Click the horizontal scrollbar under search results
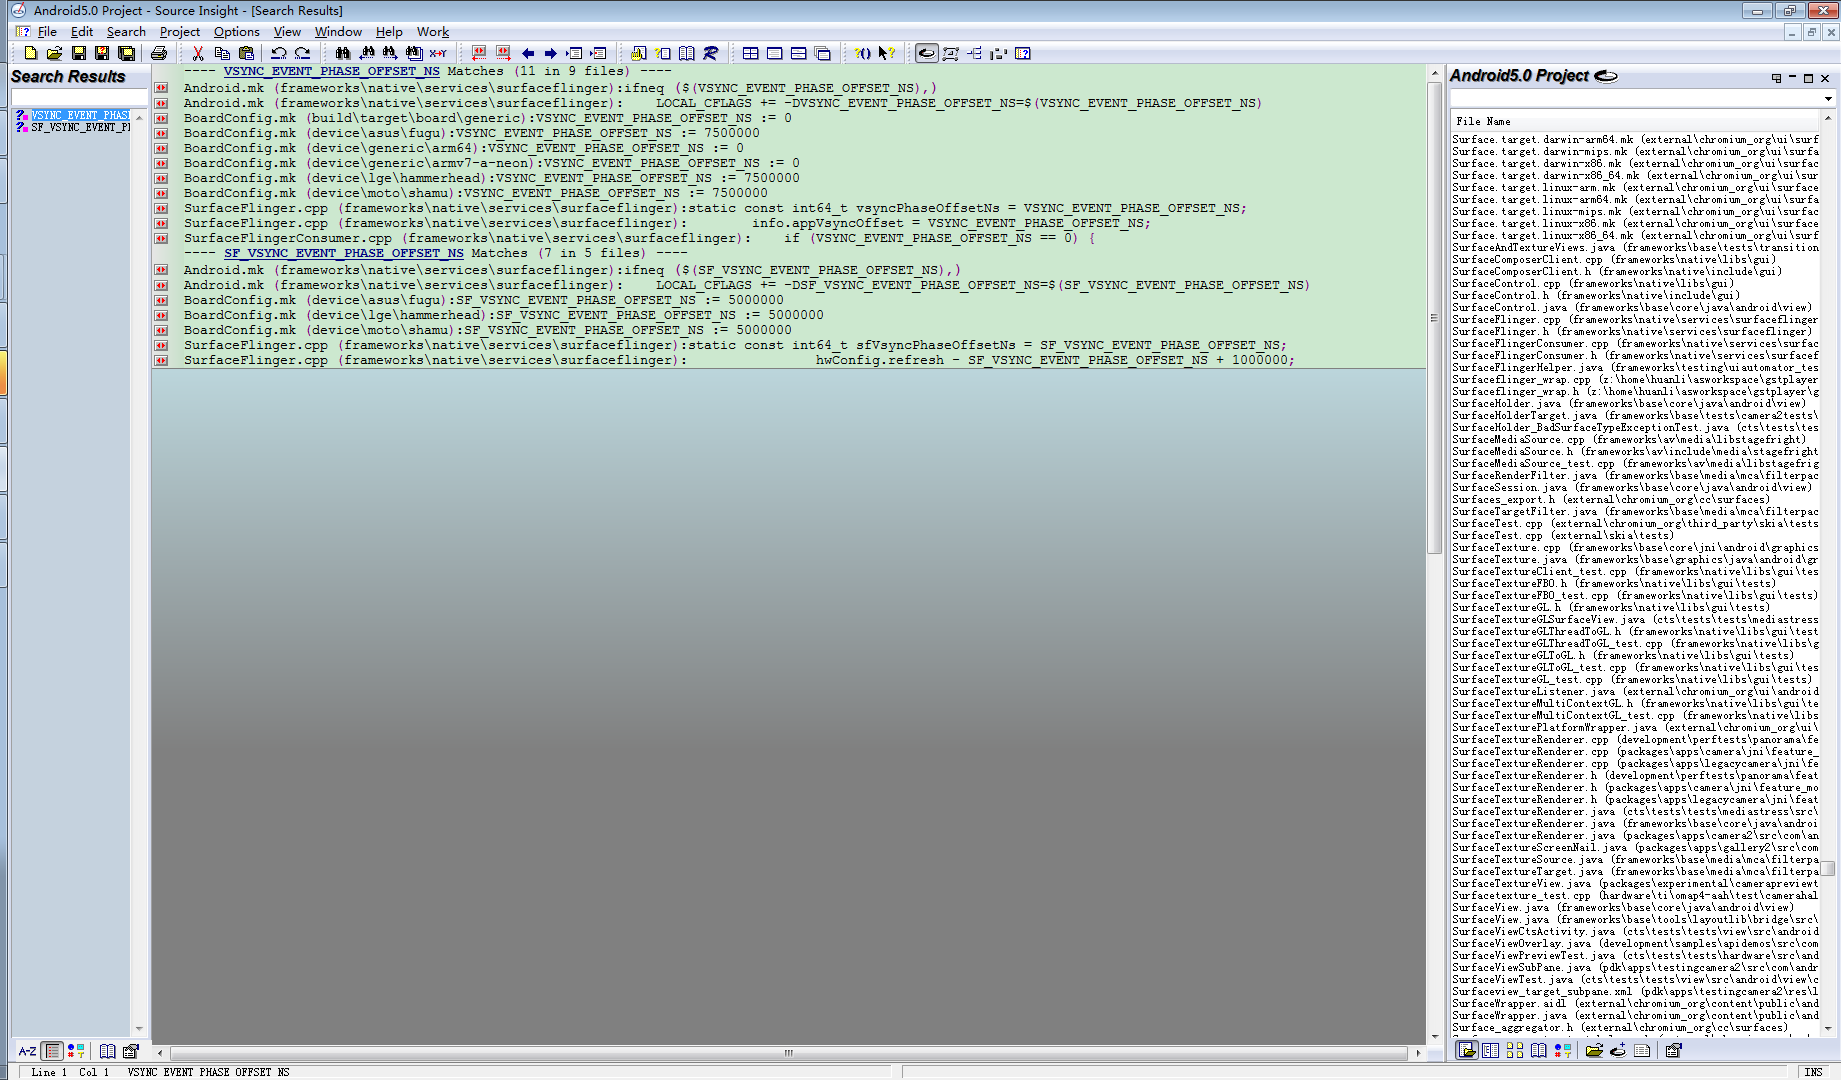Image resolution: width=1841 pixels, height=1080 pixels. coord(788,1053)
